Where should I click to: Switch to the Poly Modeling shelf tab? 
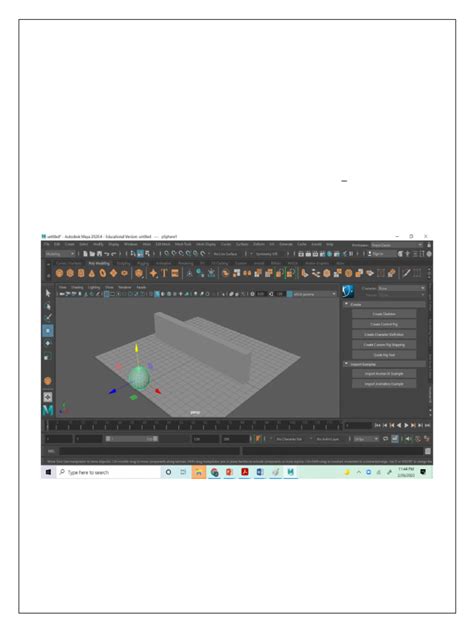[x=99, y=263]
